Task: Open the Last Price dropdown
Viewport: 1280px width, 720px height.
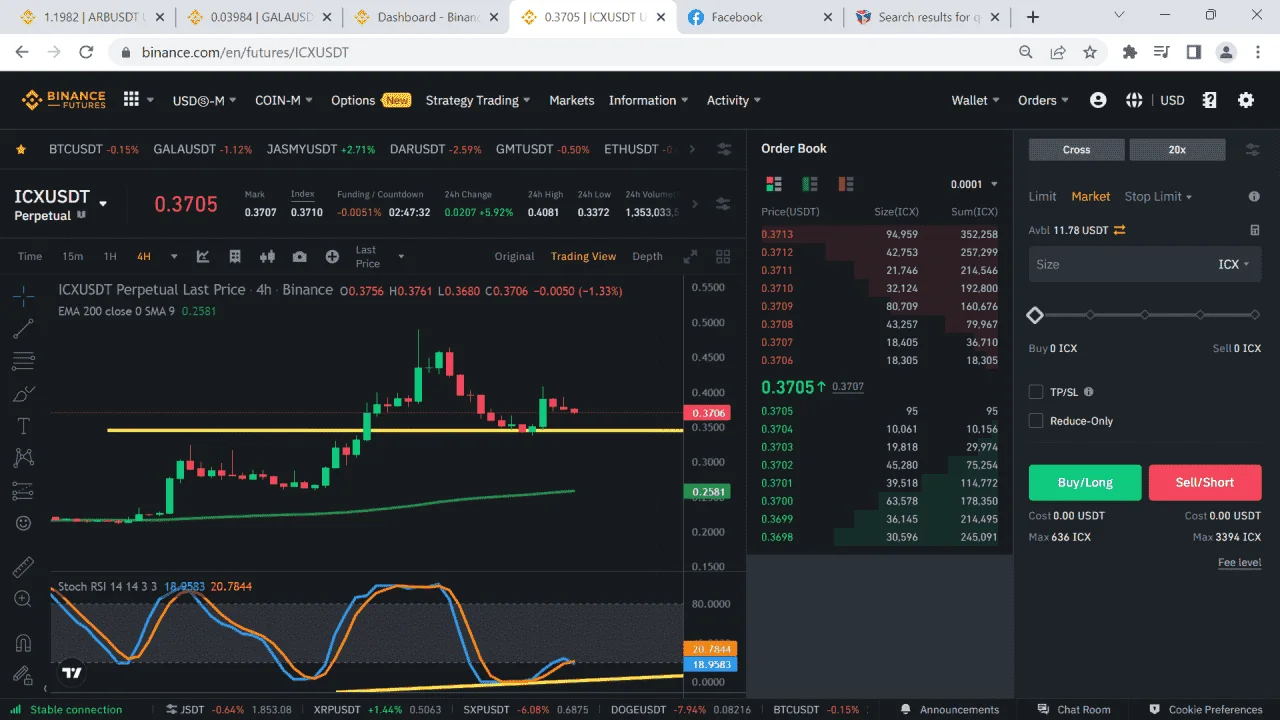Action: [x=379, y=256]
